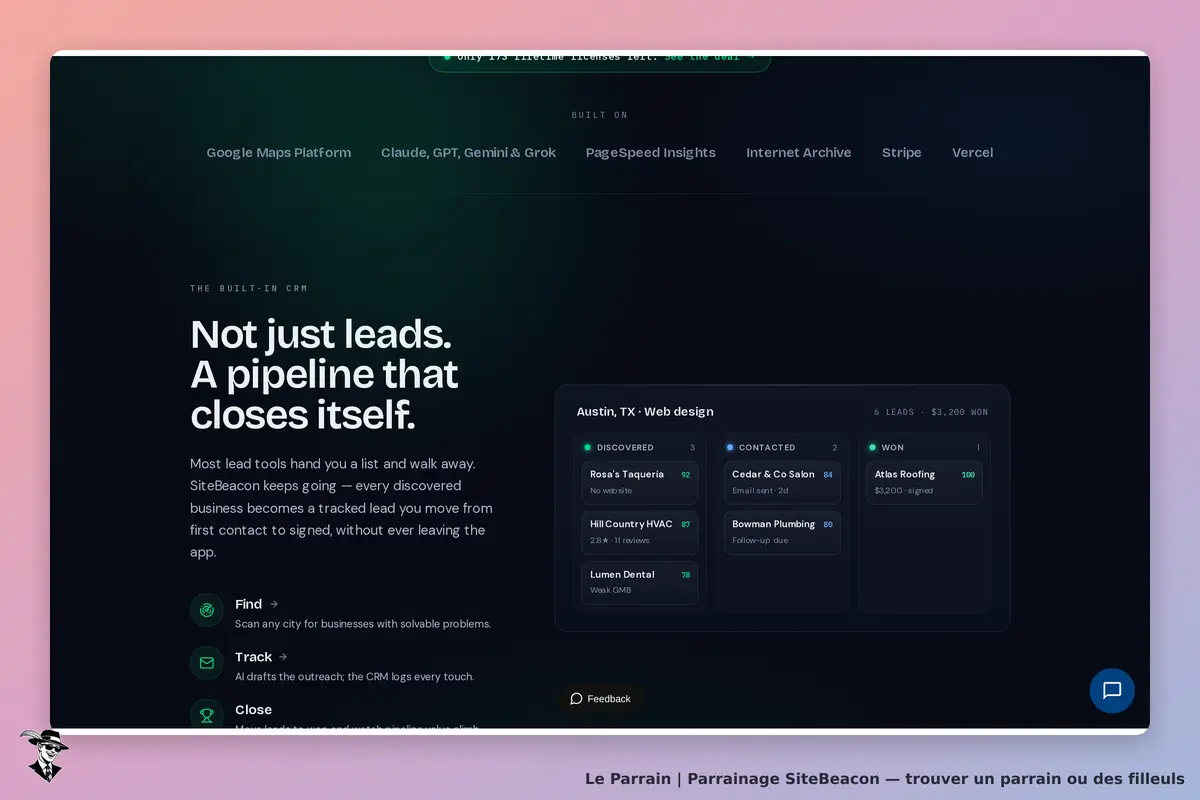Open the blue chat widget icon

coord(1112,690)
